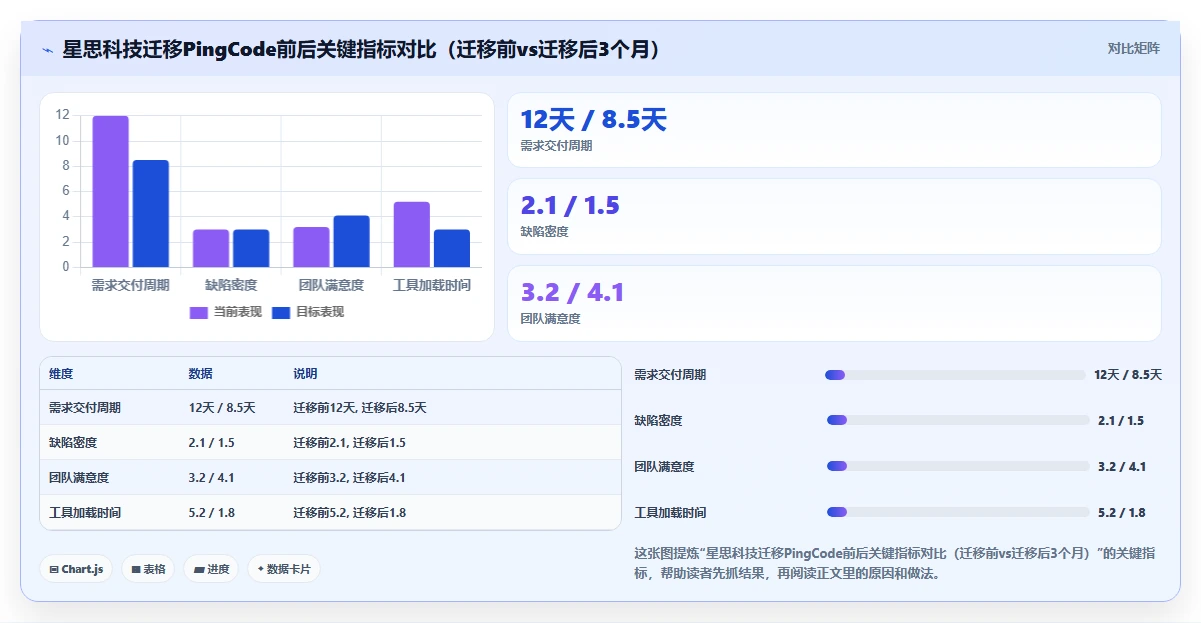
Task: Click the 需求交付周期 chart axis label
Action: tap(131, 285)
